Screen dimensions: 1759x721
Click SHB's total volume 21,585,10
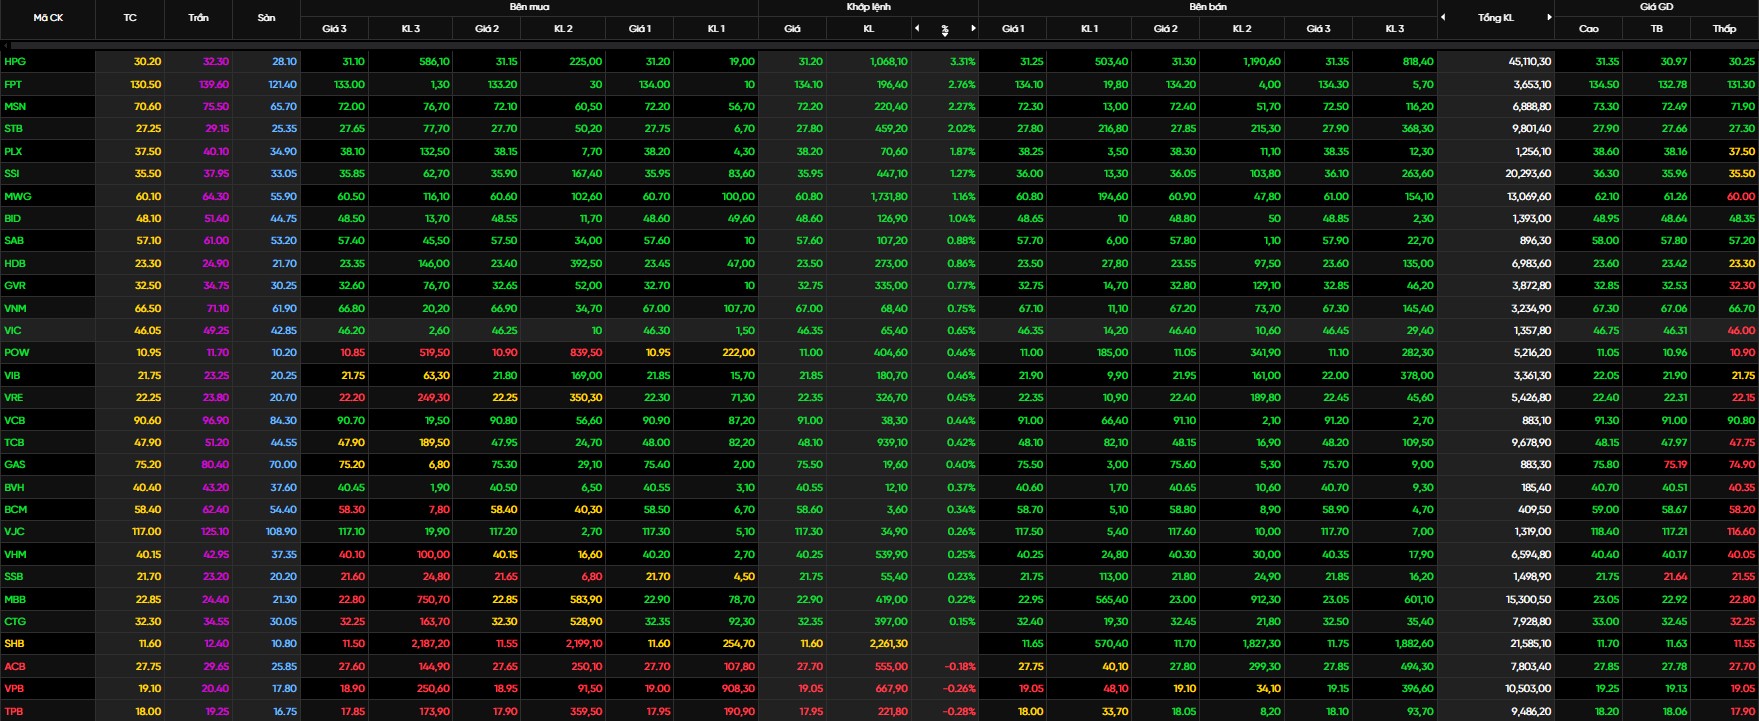pyautogui.click(x=1530, y=644)
